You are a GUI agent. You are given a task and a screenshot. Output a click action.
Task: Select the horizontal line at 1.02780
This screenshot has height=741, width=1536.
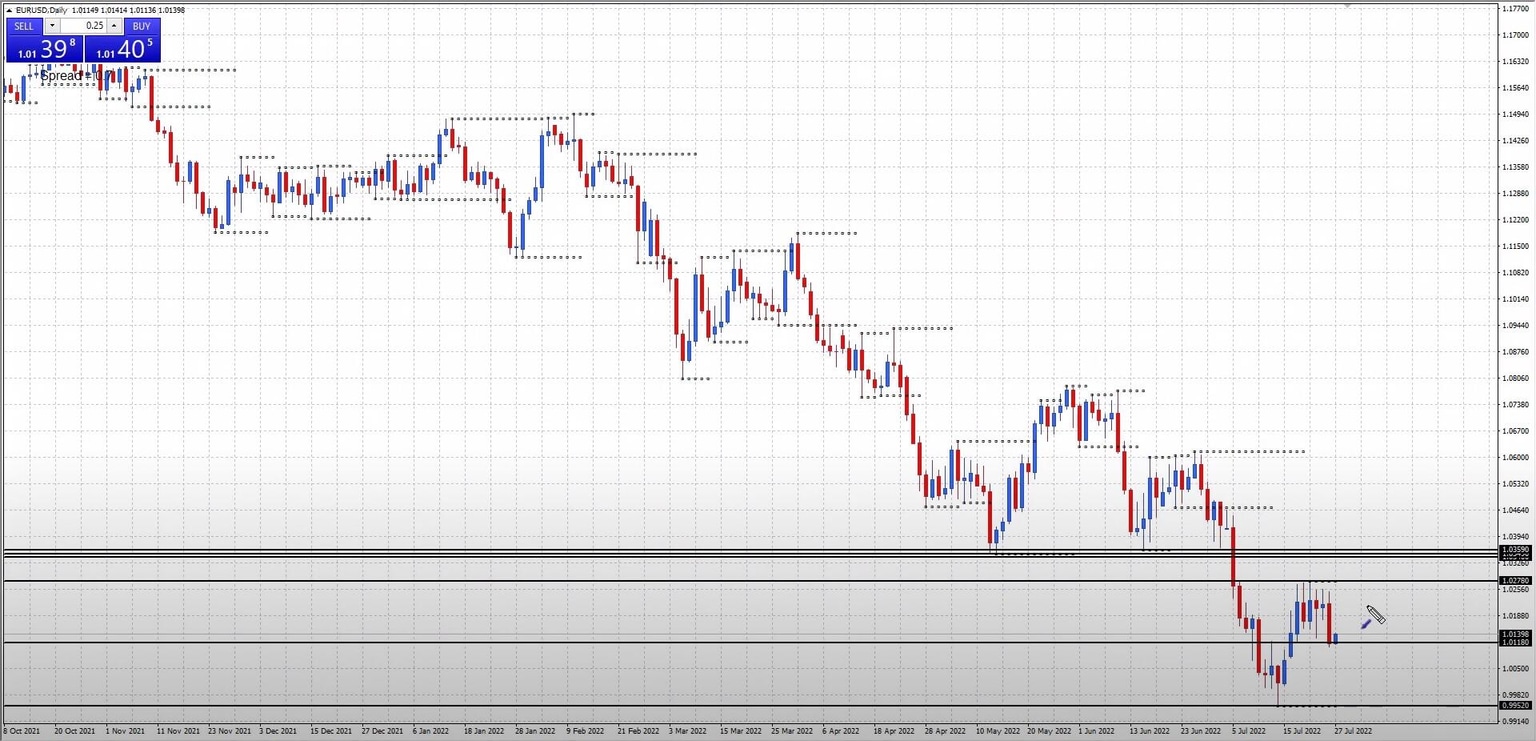coord(700,580)
